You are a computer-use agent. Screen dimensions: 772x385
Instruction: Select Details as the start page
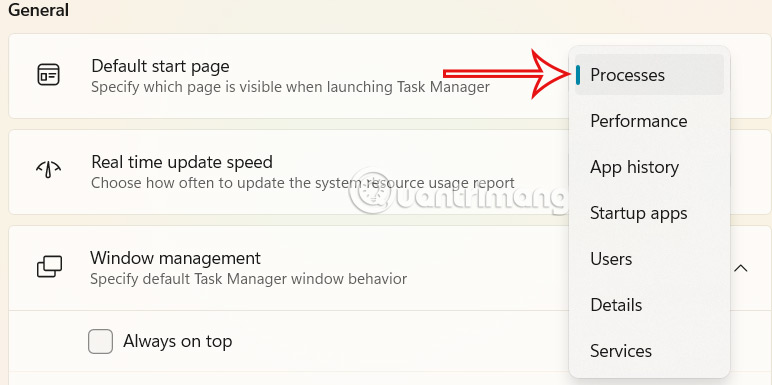pyautogui.click(x=649, y=305)
